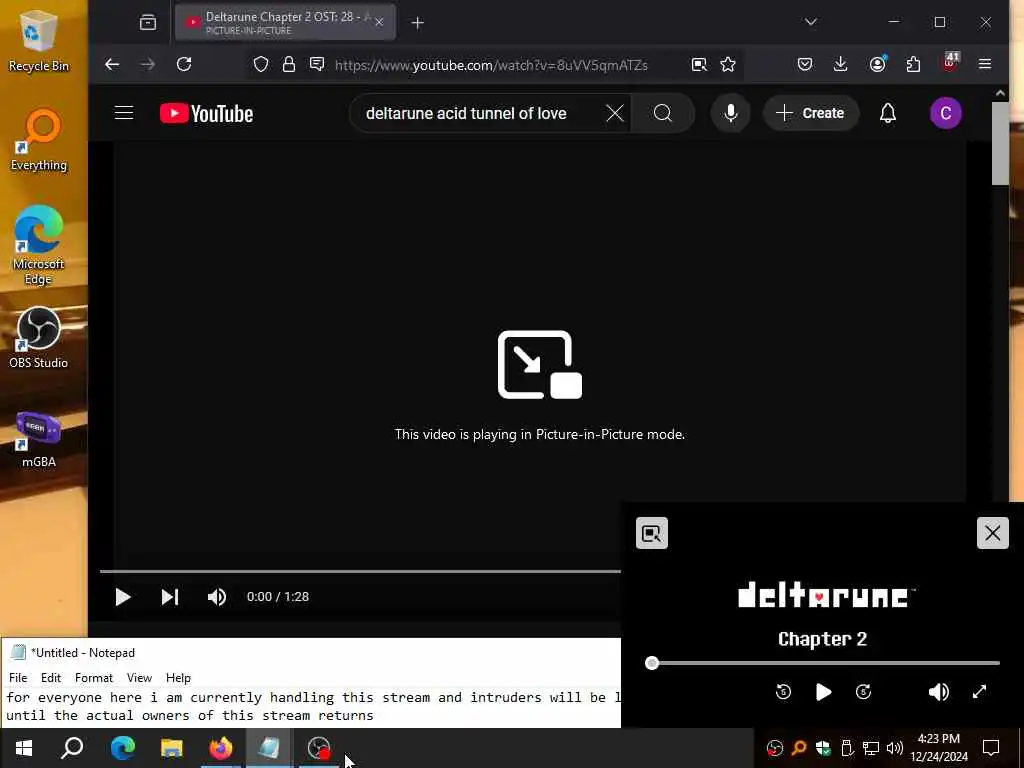Send Picture-in-Picture video back to tab

(x=652, y=534)
